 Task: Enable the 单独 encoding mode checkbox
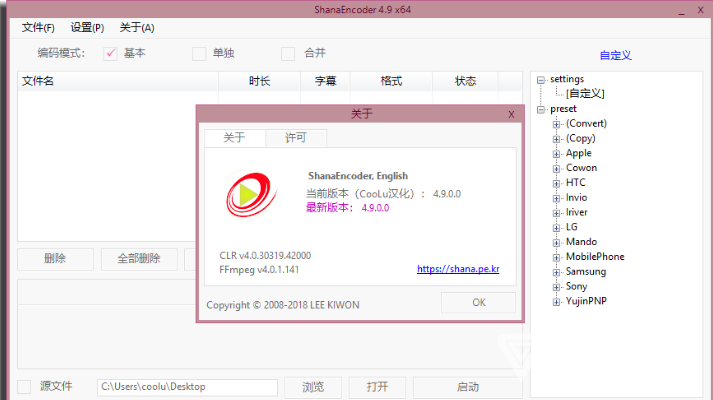pyautogui.click(x=199, y=54)
